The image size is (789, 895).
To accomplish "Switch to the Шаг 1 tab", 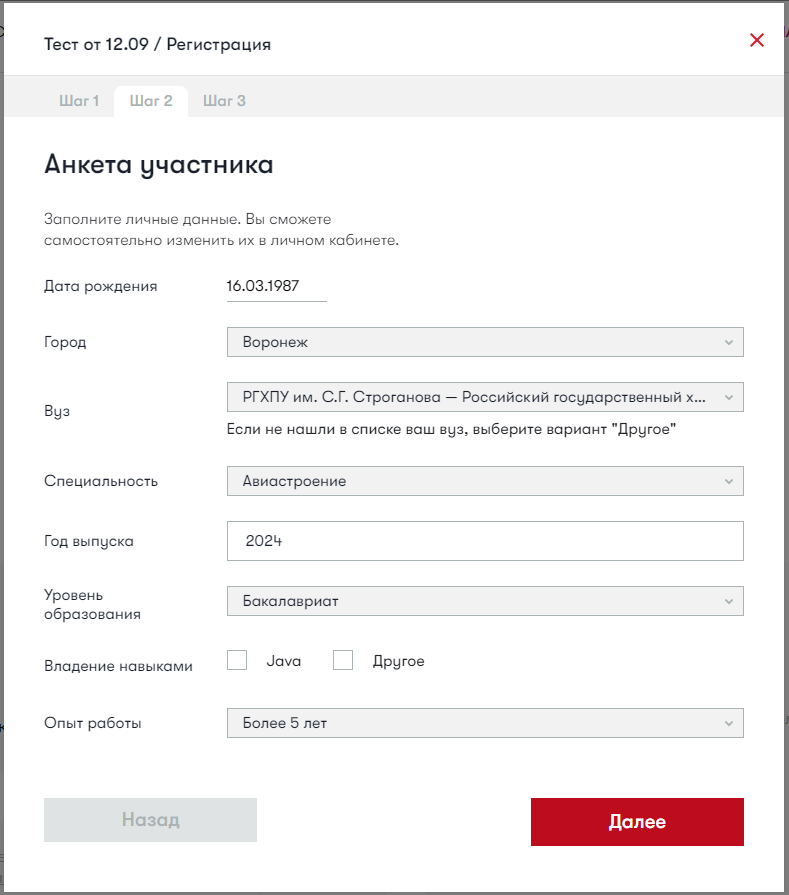I will pyautogui.click(x=79, y=101).
